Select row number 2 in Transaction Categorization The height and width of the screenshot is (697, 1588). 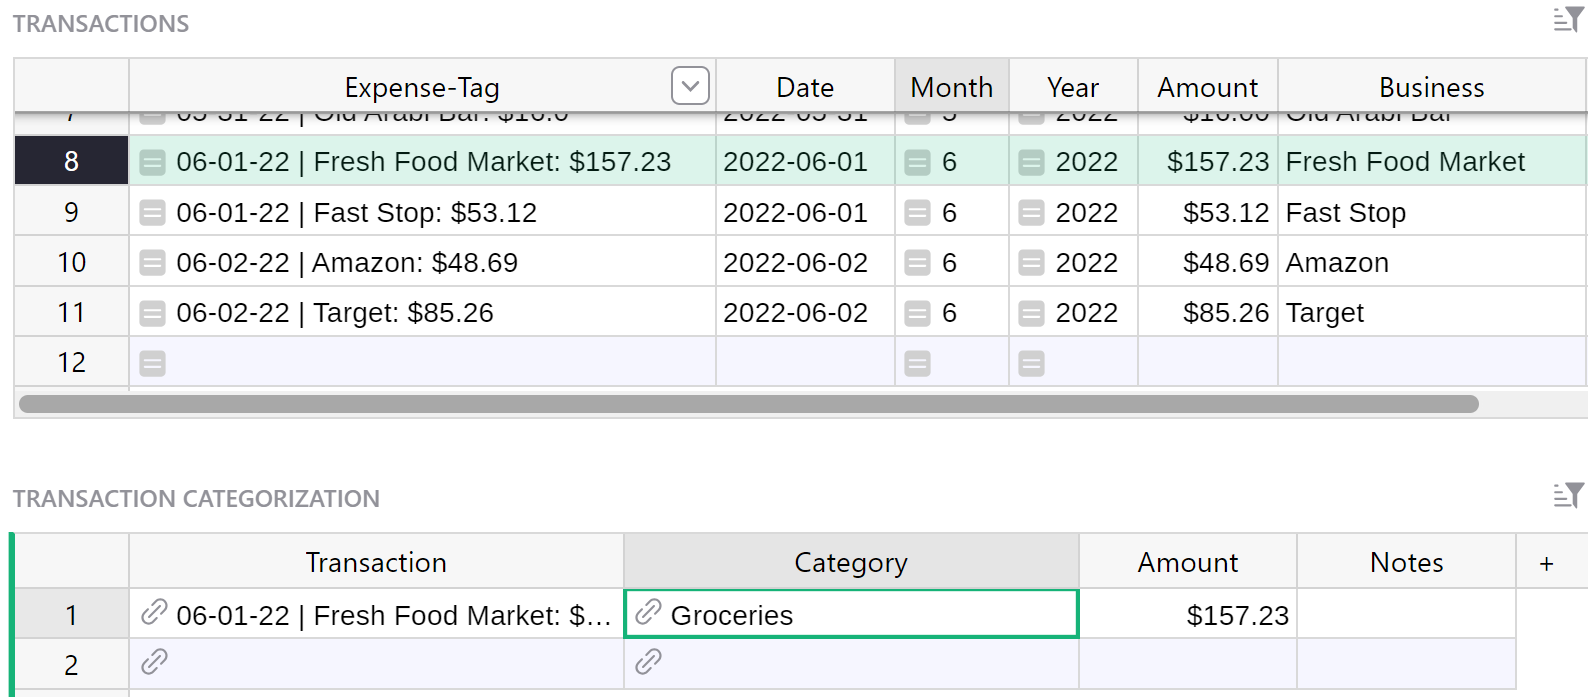coord(71,664)
